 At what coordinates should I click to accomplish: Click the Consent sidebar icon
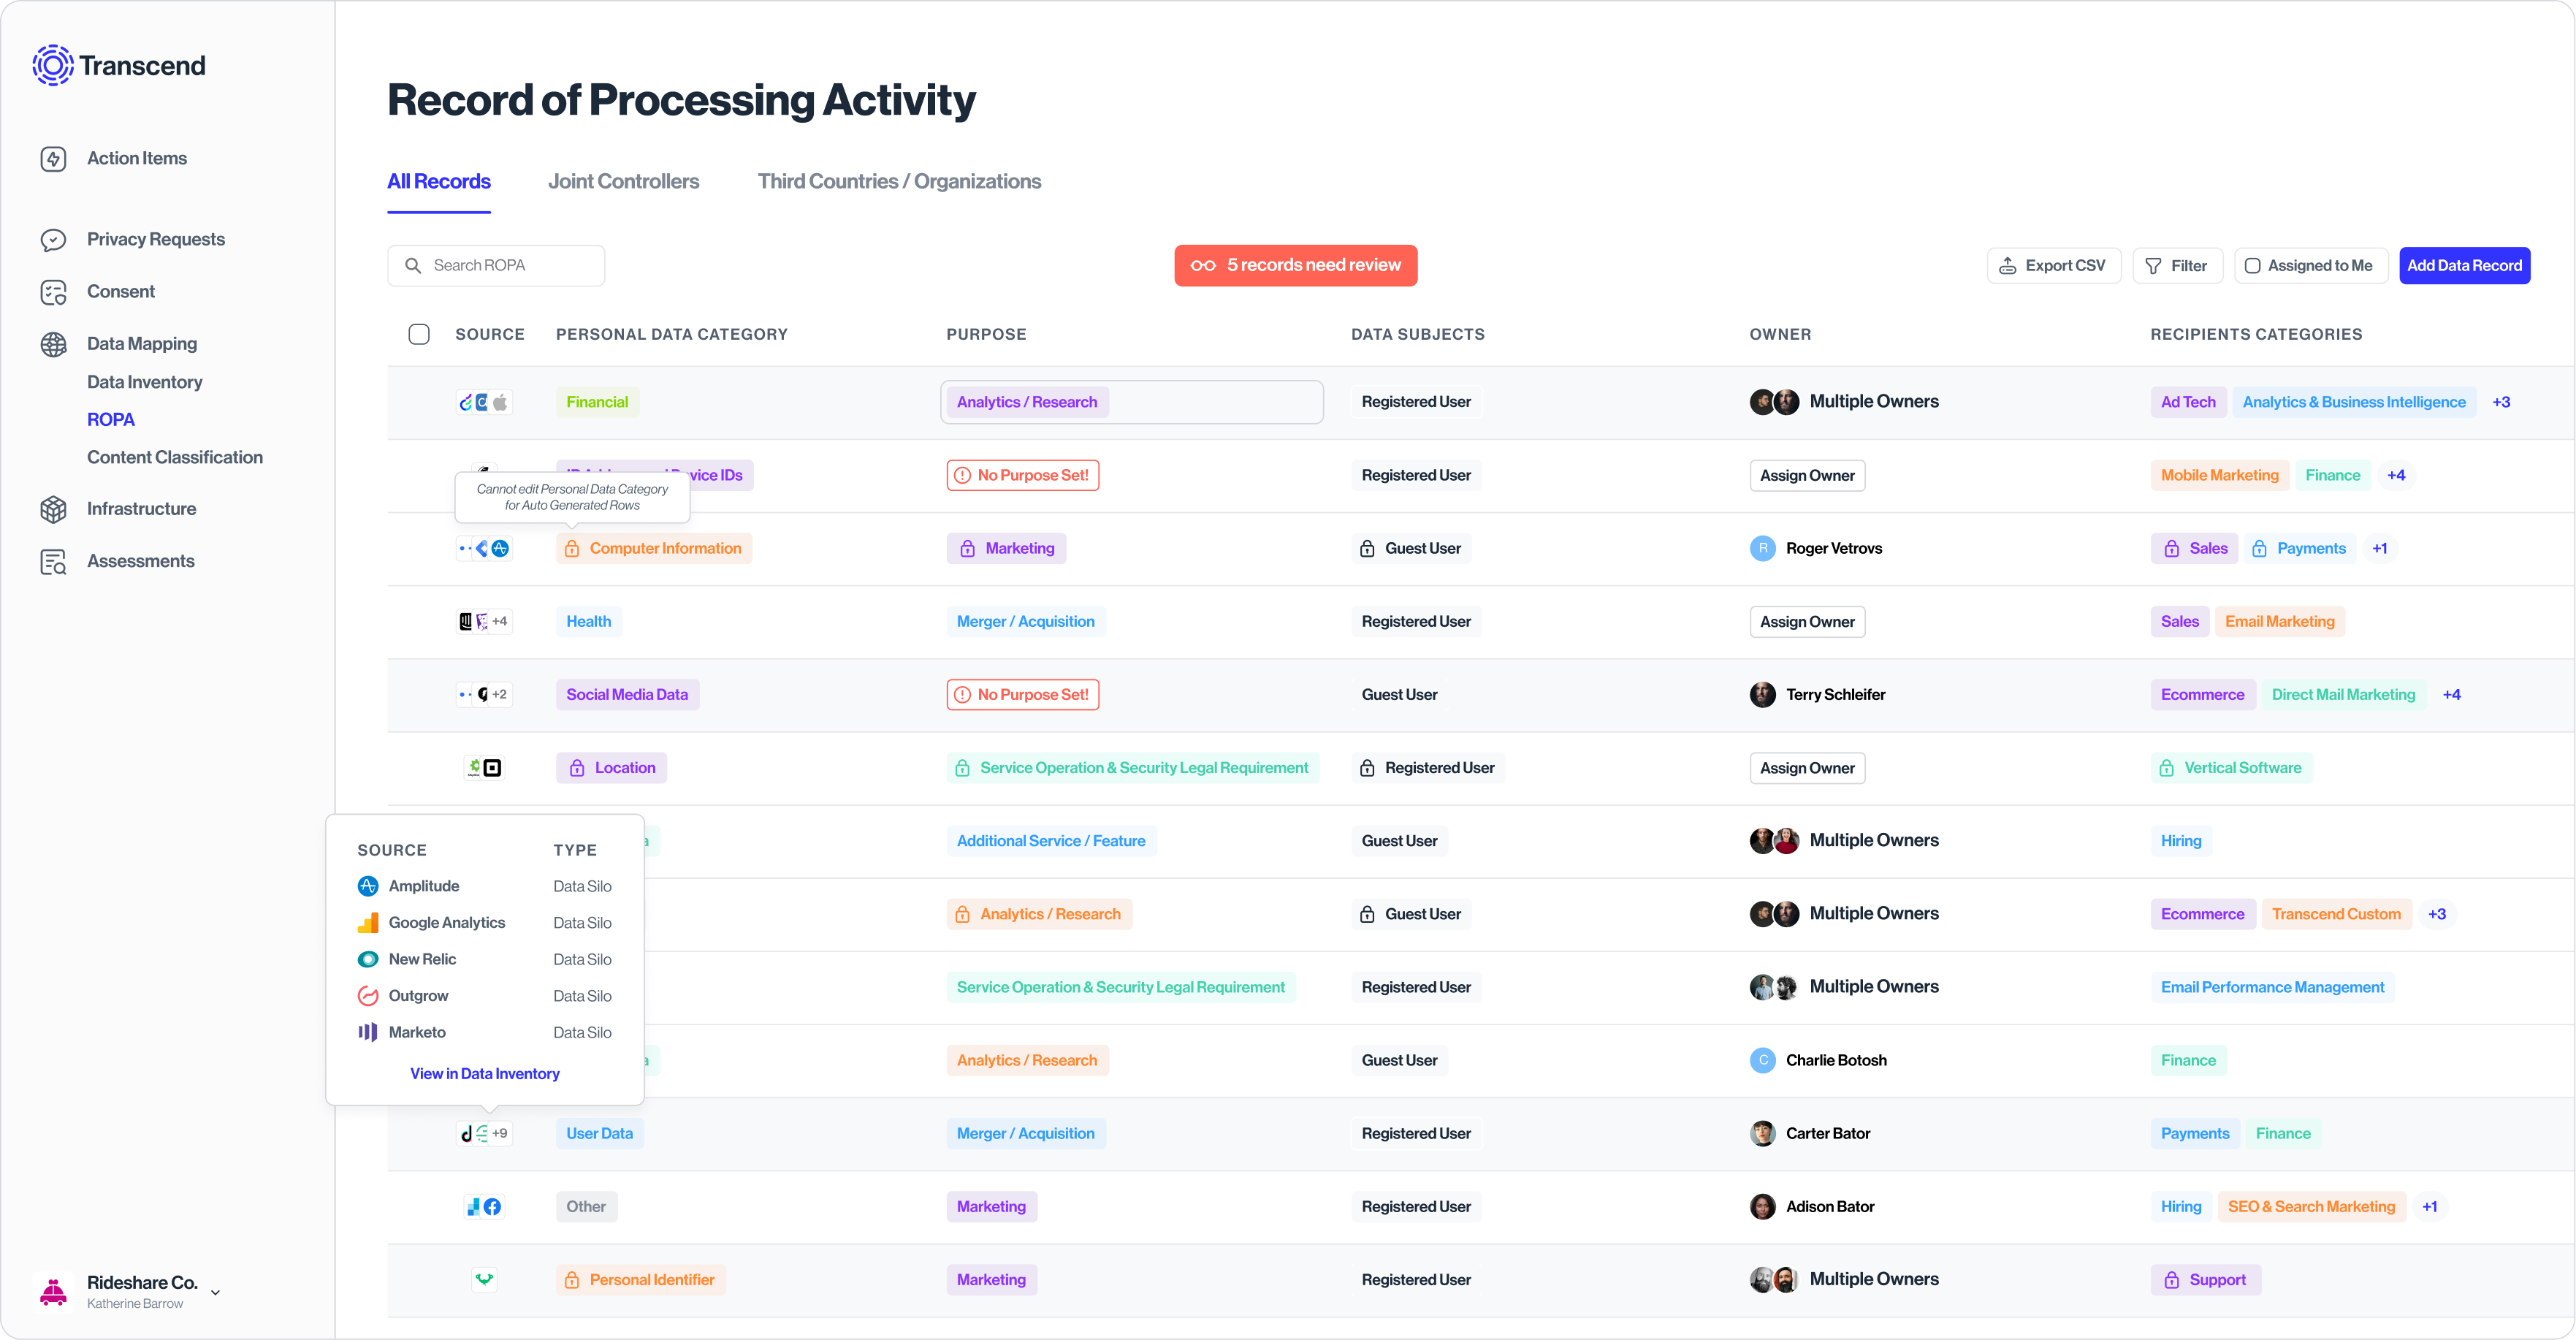[53, 292]
